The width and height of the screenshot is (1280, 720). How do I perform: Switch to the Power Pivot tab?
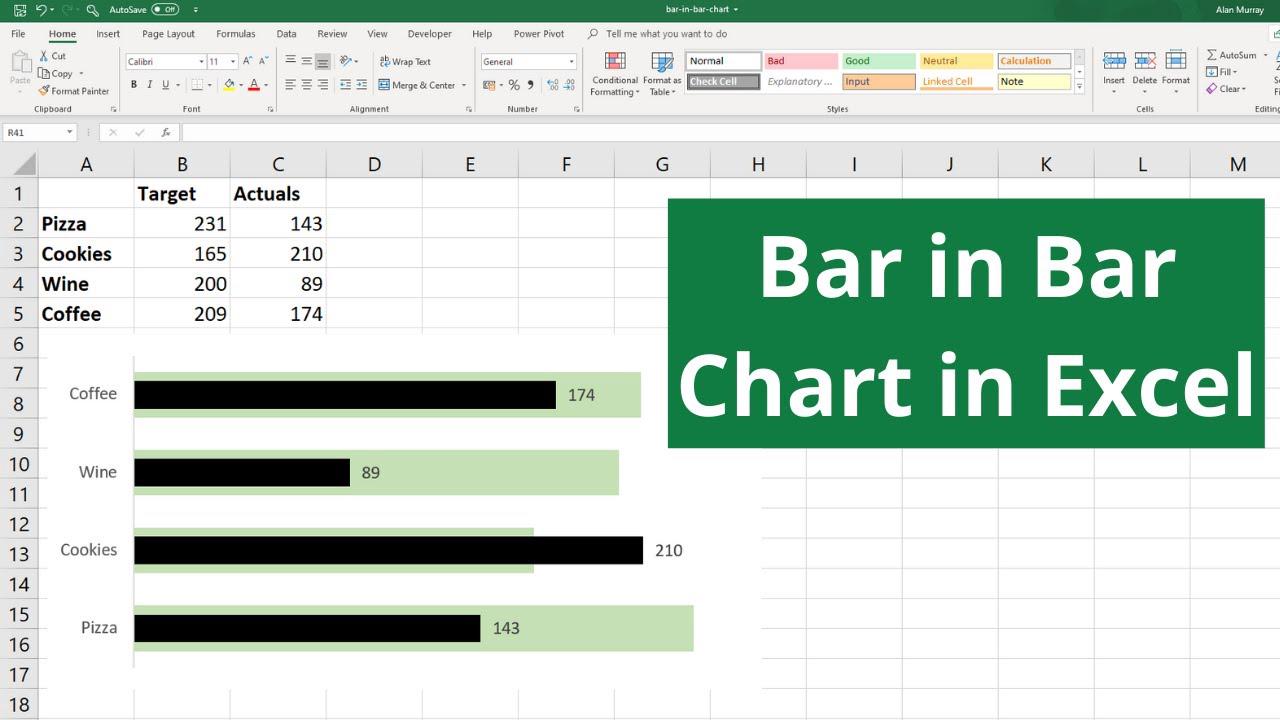coord(539,34)
